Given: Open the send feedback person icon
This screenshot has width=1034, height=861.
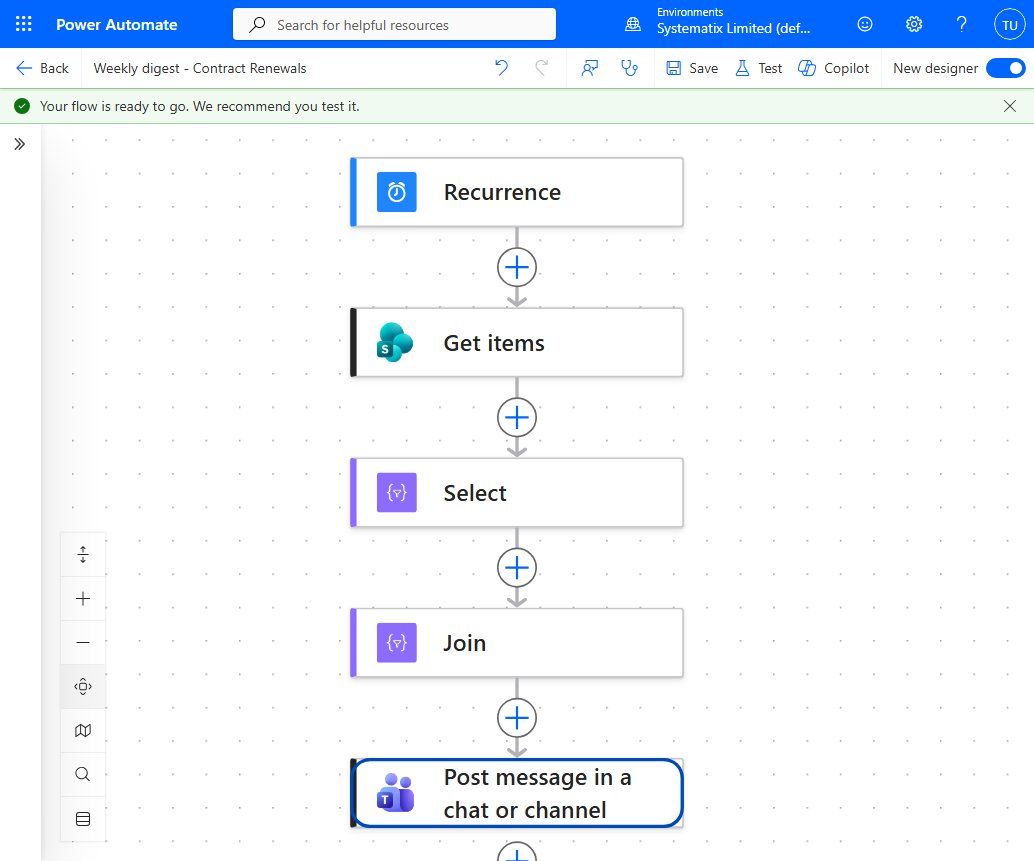Looking at the screenshot, I should 590,68.
